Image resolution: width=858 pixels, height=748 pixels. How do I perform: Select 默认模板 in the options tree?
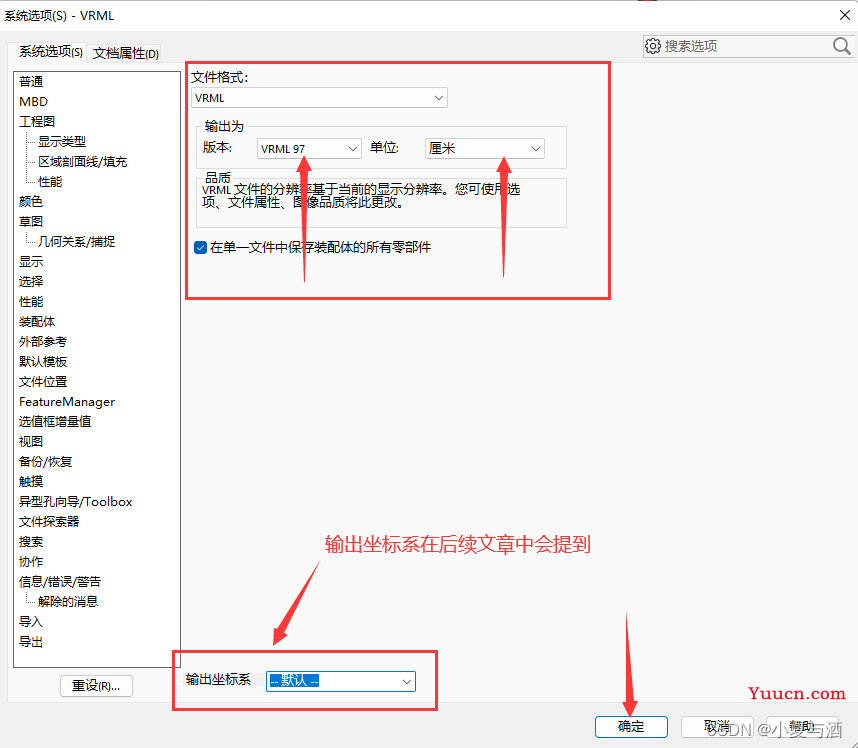click(x=43, y=362)
